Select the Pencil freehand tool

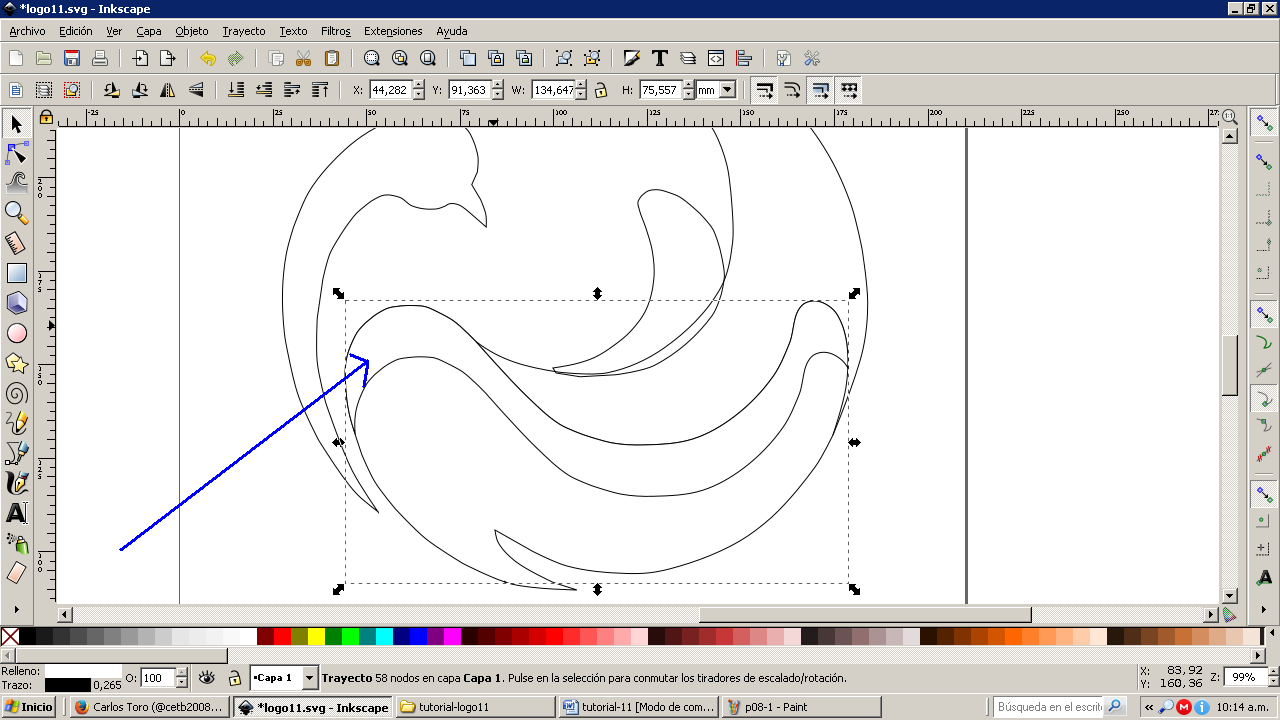16,423
